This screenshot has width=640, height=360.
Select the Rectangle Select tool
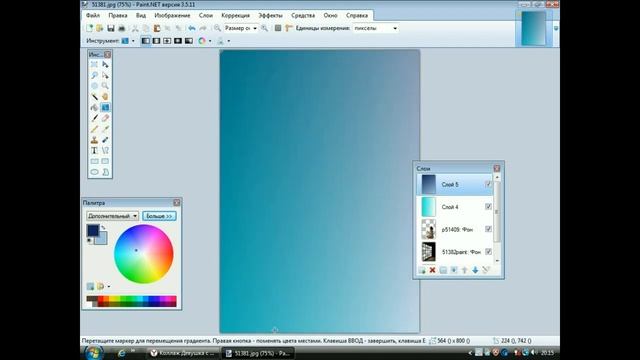pos(94,65)
